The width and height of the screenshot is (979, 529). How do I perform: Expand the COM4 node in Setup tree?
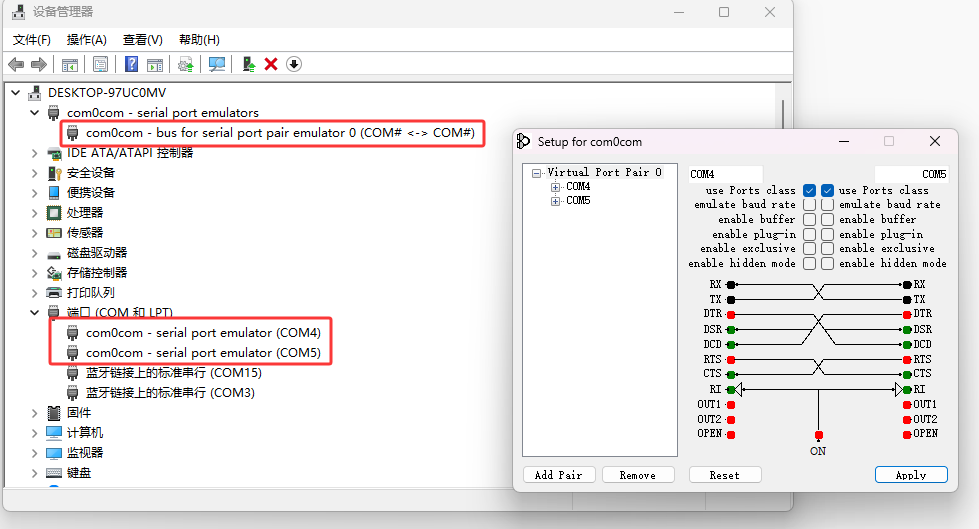click(x=555, y=187)
